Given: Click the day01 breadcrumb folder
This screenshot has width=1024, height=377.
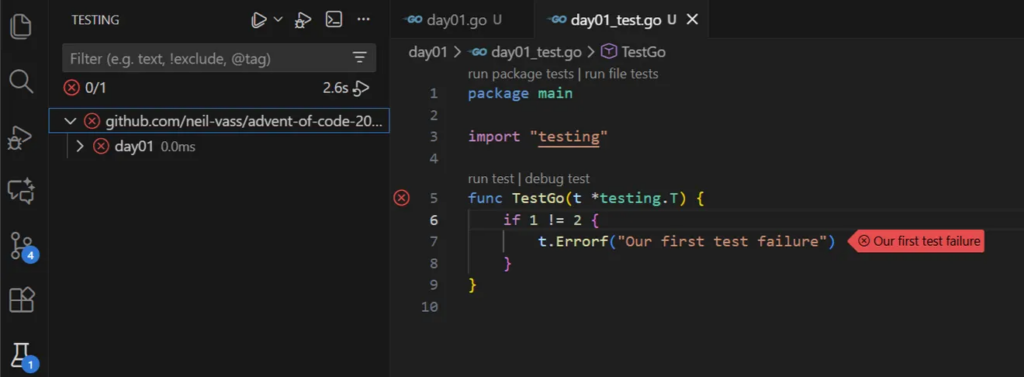Looking at the screenshot, I should point(427,52).
